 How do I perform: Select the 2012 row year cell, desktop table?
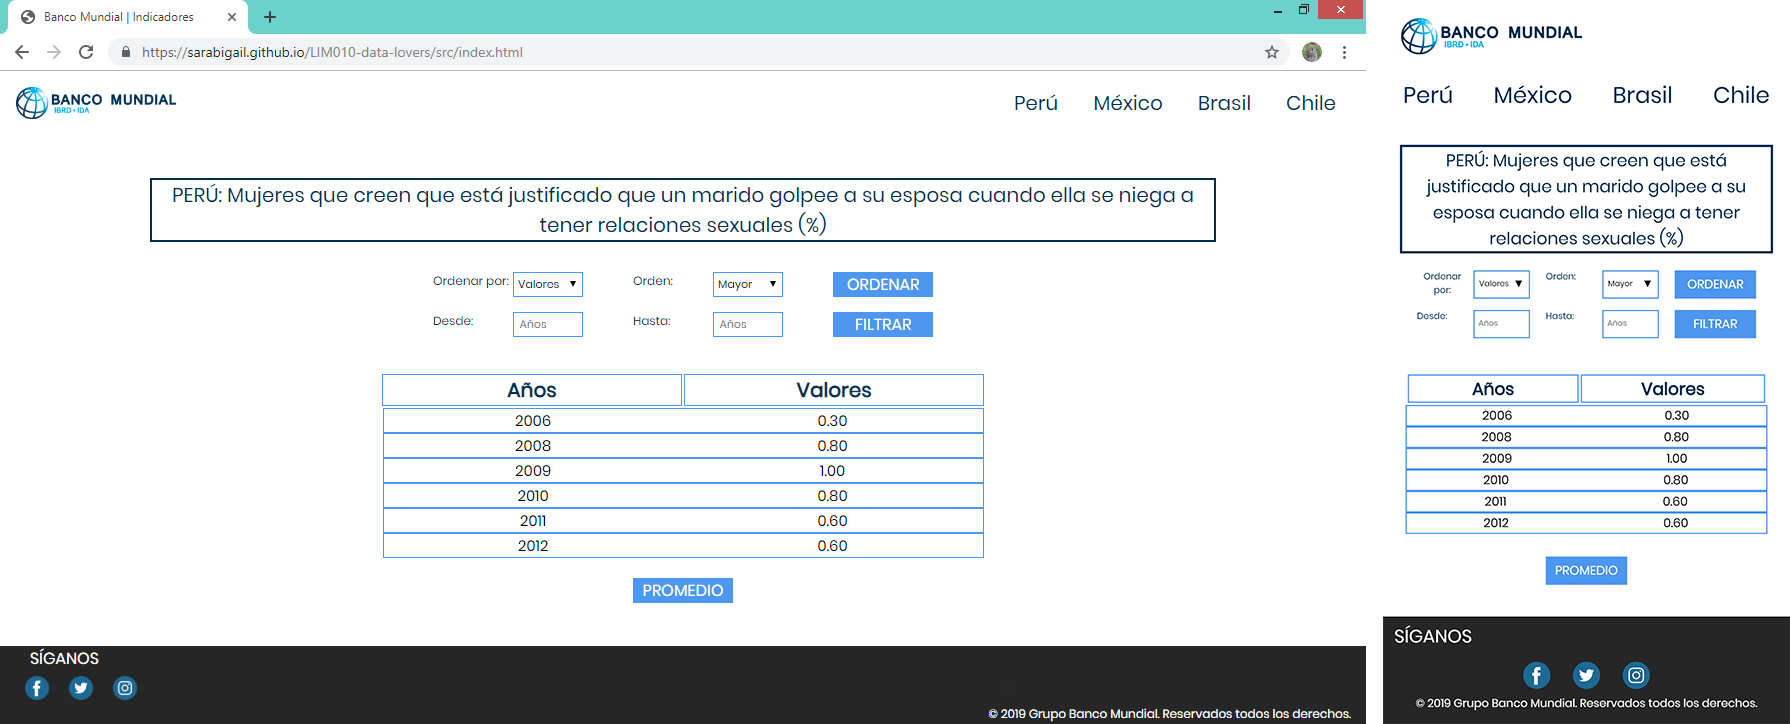pyautogui.click(x=533, y=546)
